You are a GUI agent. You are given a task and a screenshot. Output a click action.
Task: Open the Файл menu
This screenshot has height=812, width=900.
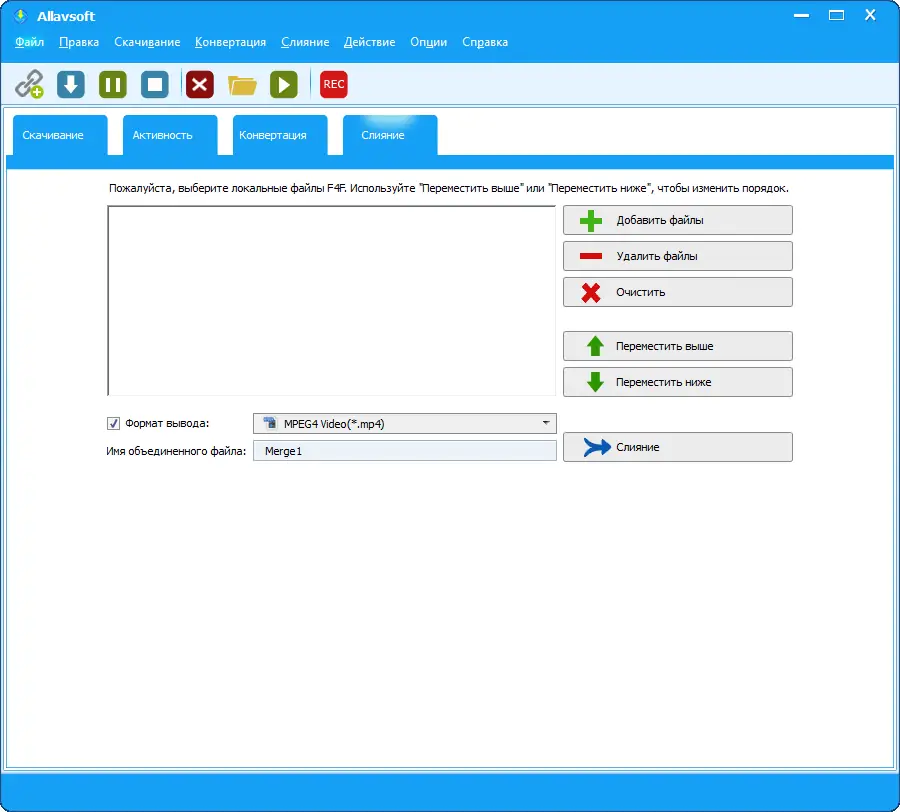(29, 42)
